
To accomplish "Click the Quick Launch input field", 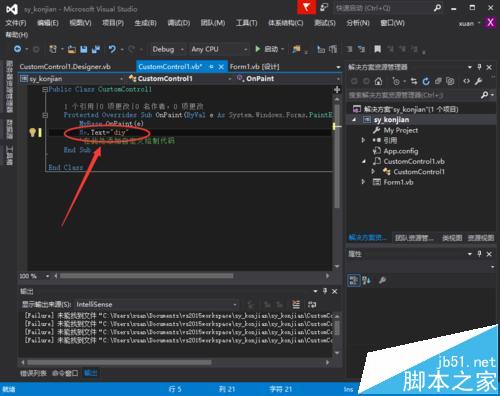I will [x=382, y=8].
